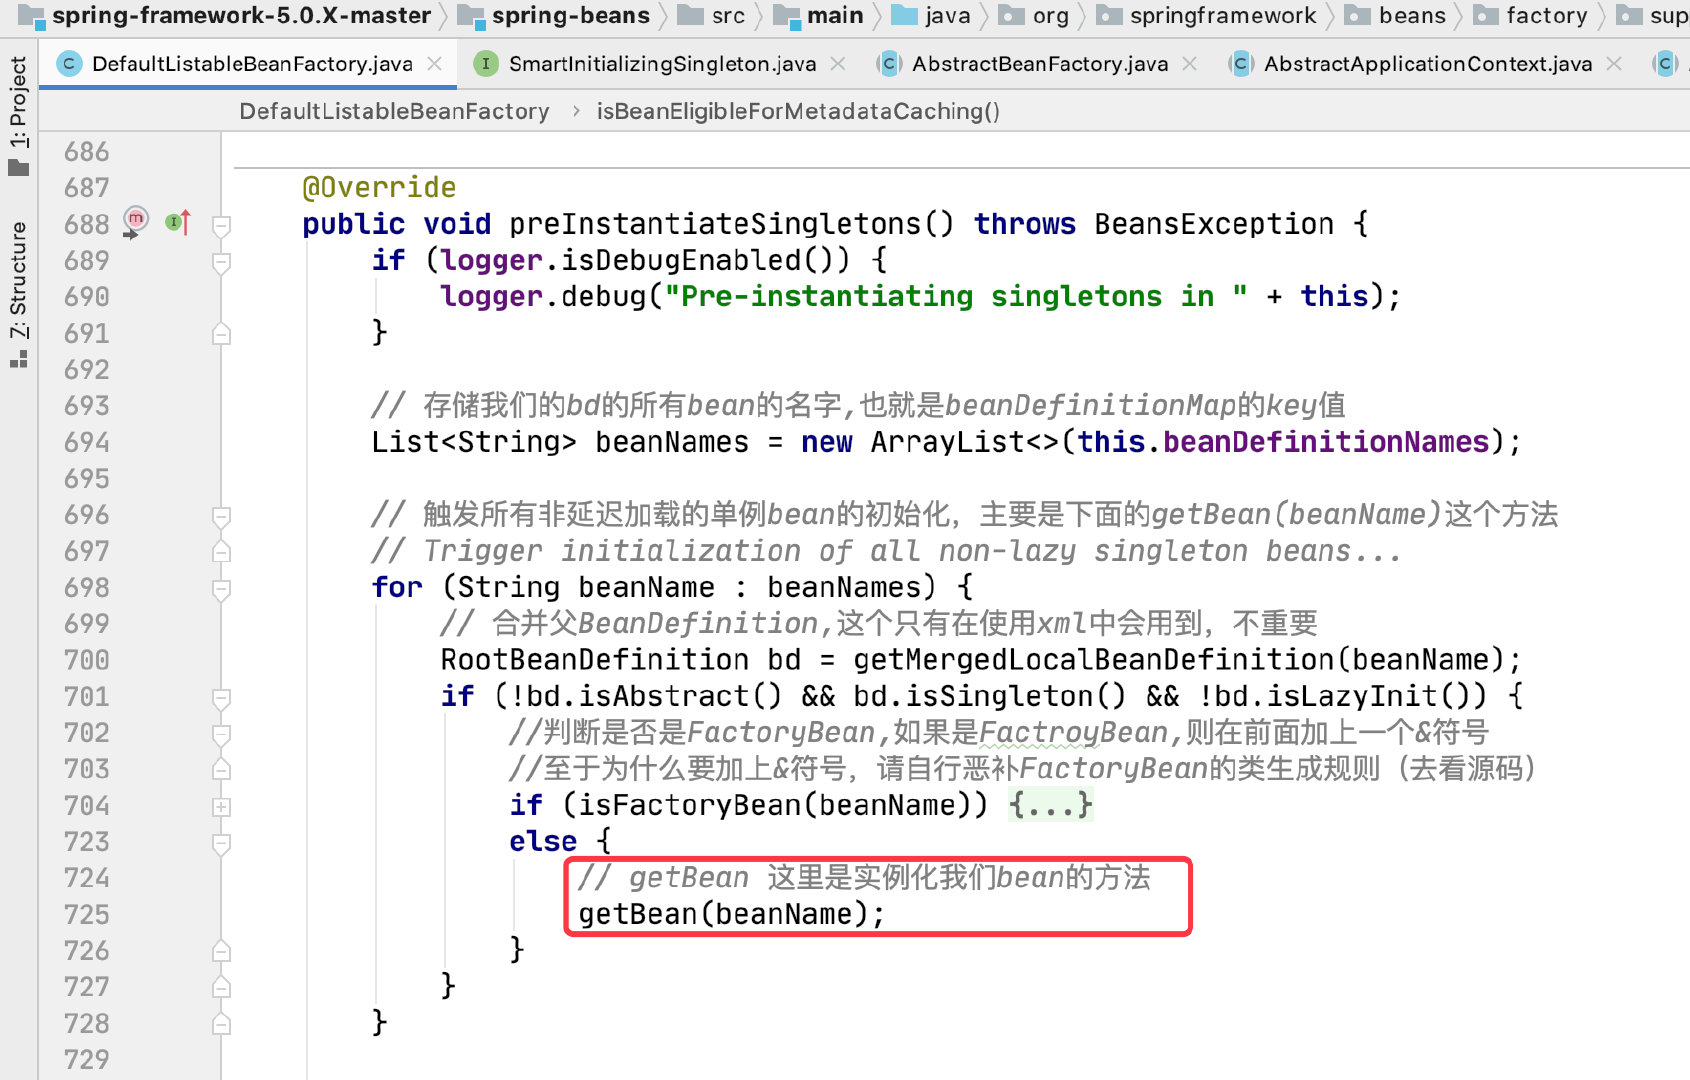Click isBeanEligibleForMetadataCaching() breadcrumb
1690x1080 pixels.
click(798, 111)
